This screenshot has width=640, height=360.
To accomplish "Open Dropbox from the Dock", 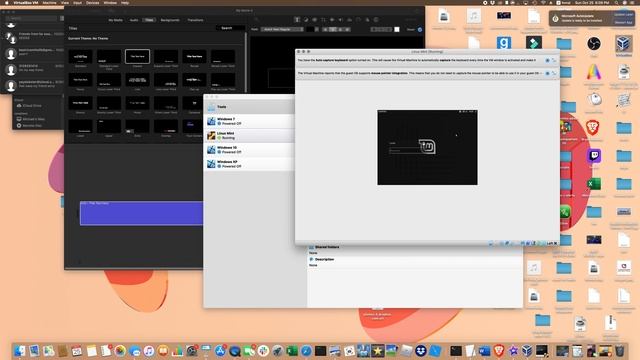I will pos(421,351).
